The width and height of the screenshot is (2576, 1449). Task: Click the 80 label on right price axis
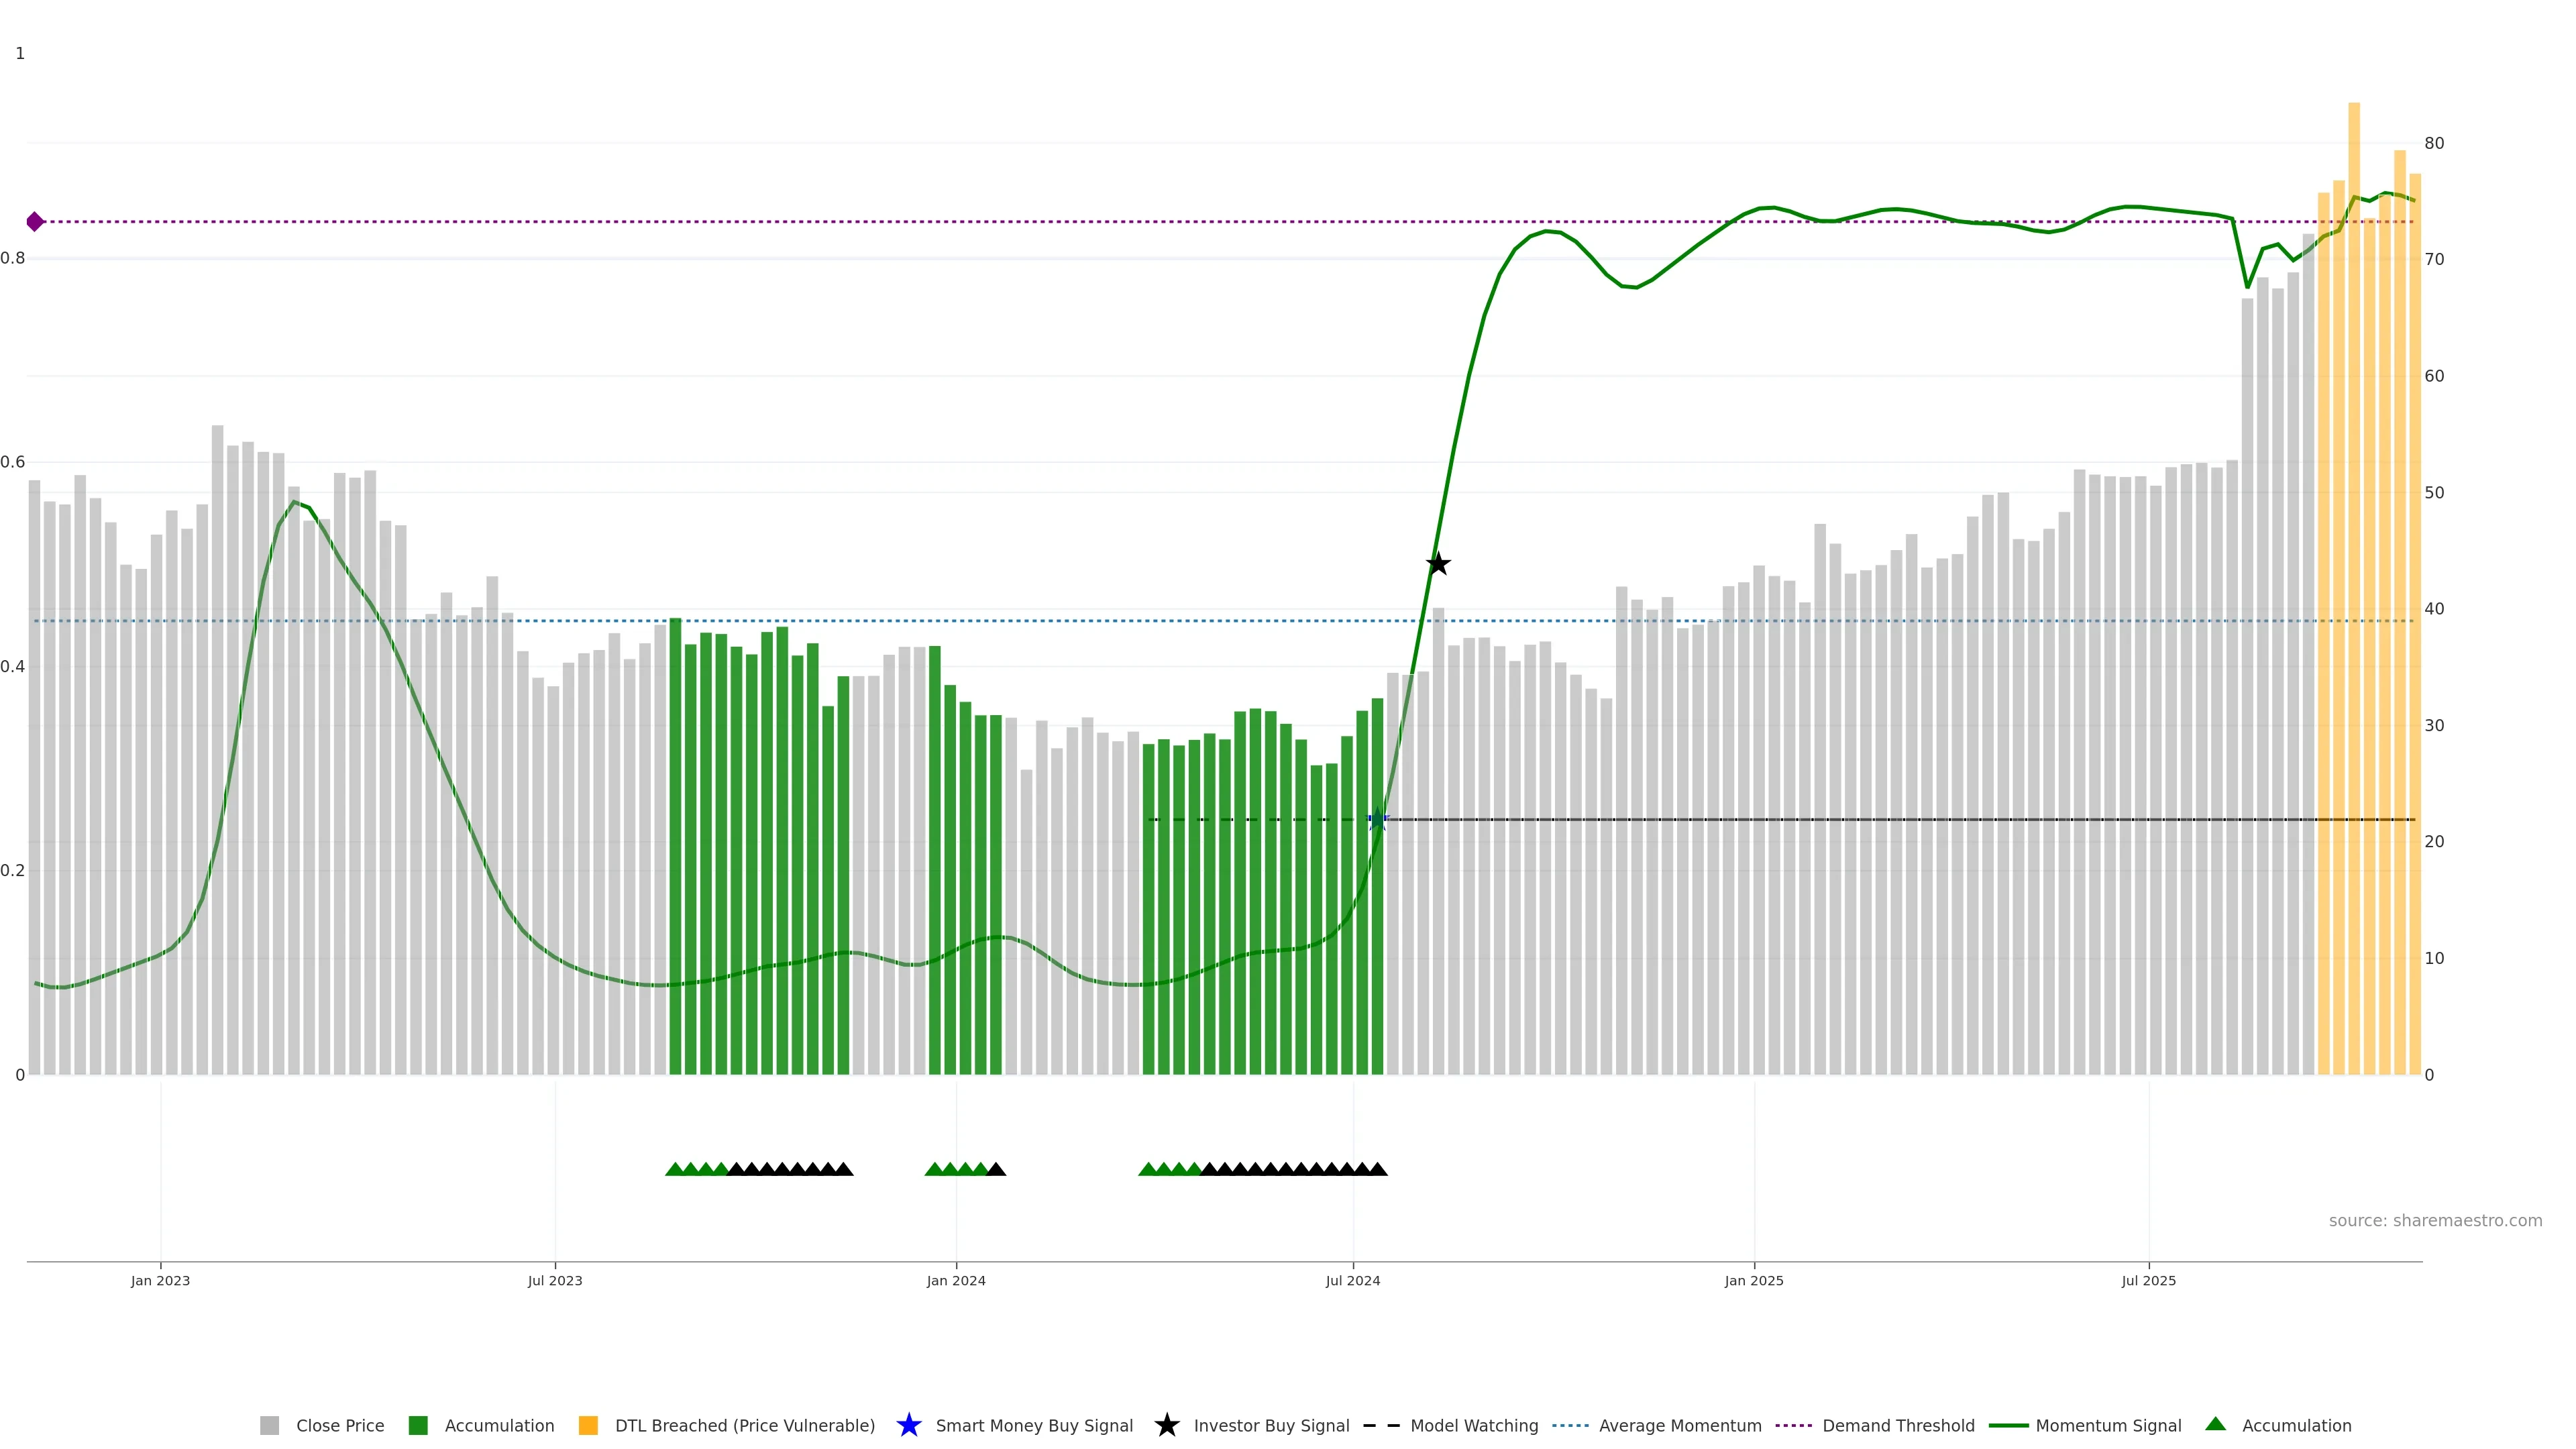click(2434, 143)
